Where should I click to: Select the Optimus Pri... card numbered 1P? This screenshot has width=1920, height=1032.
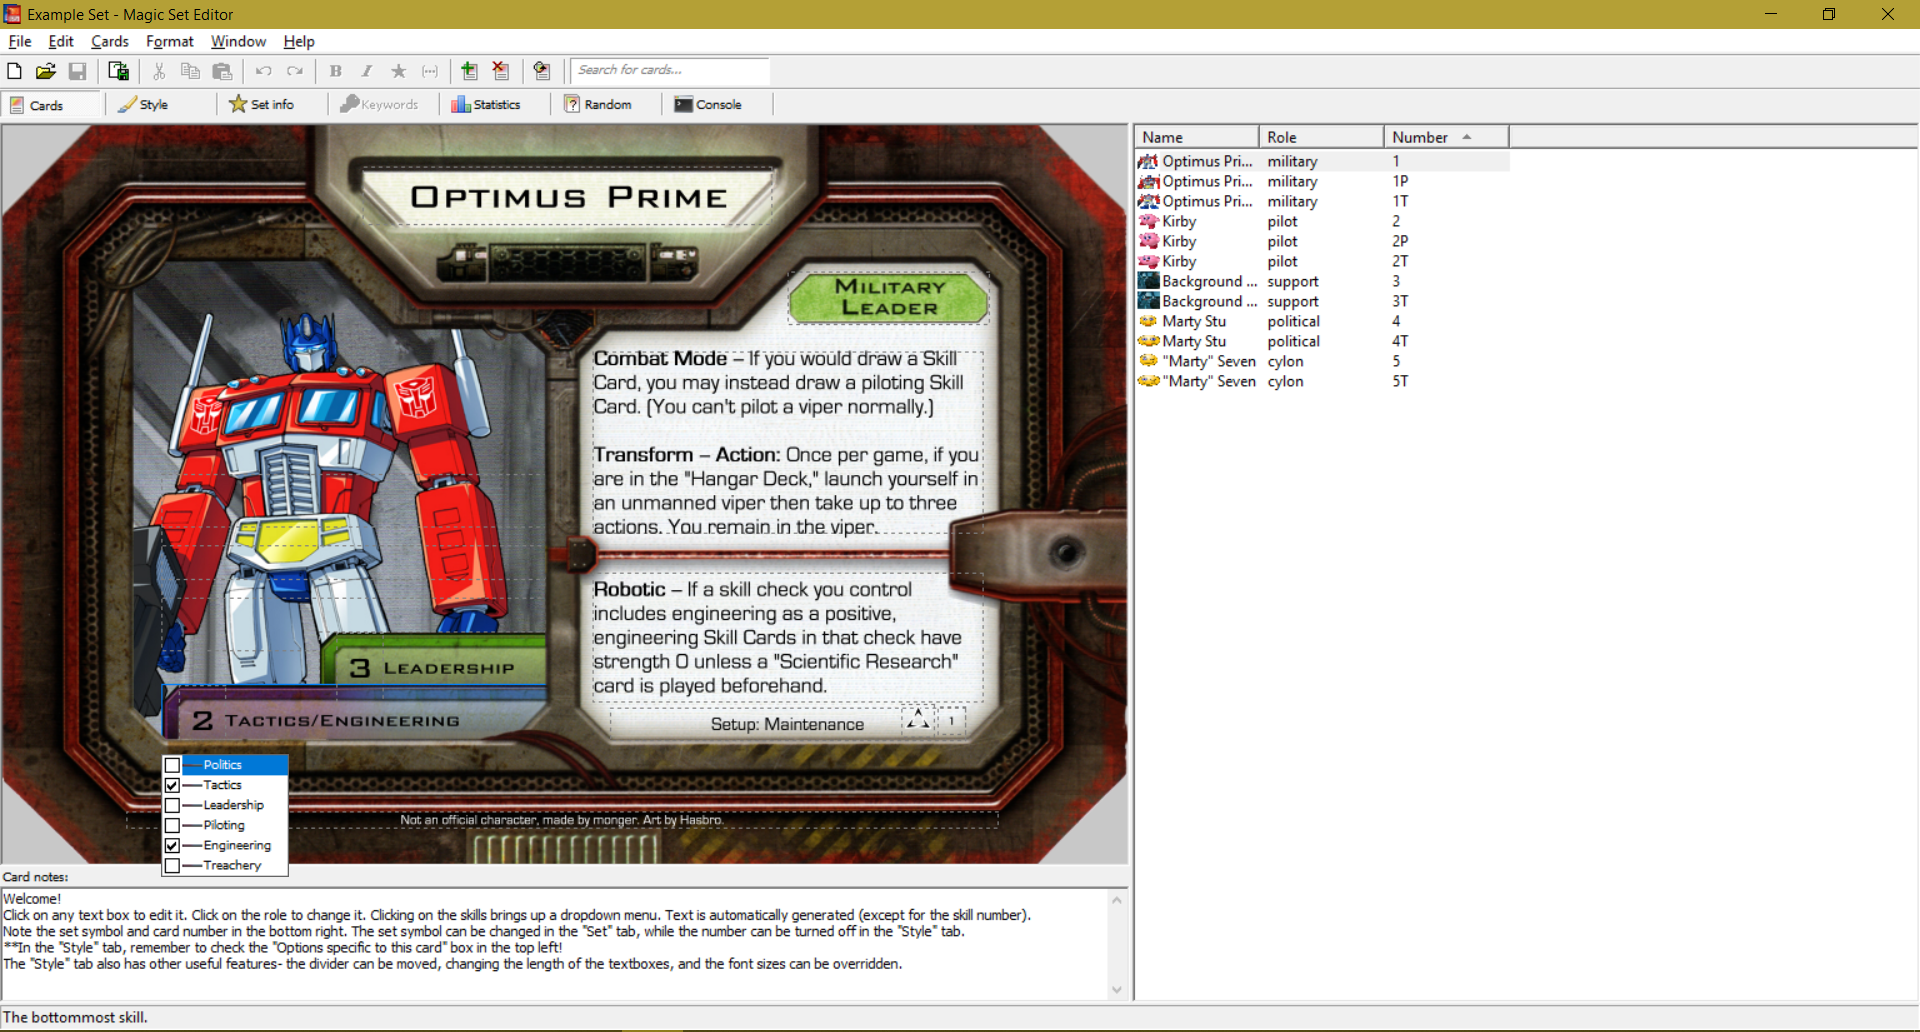pos(1321,181)
